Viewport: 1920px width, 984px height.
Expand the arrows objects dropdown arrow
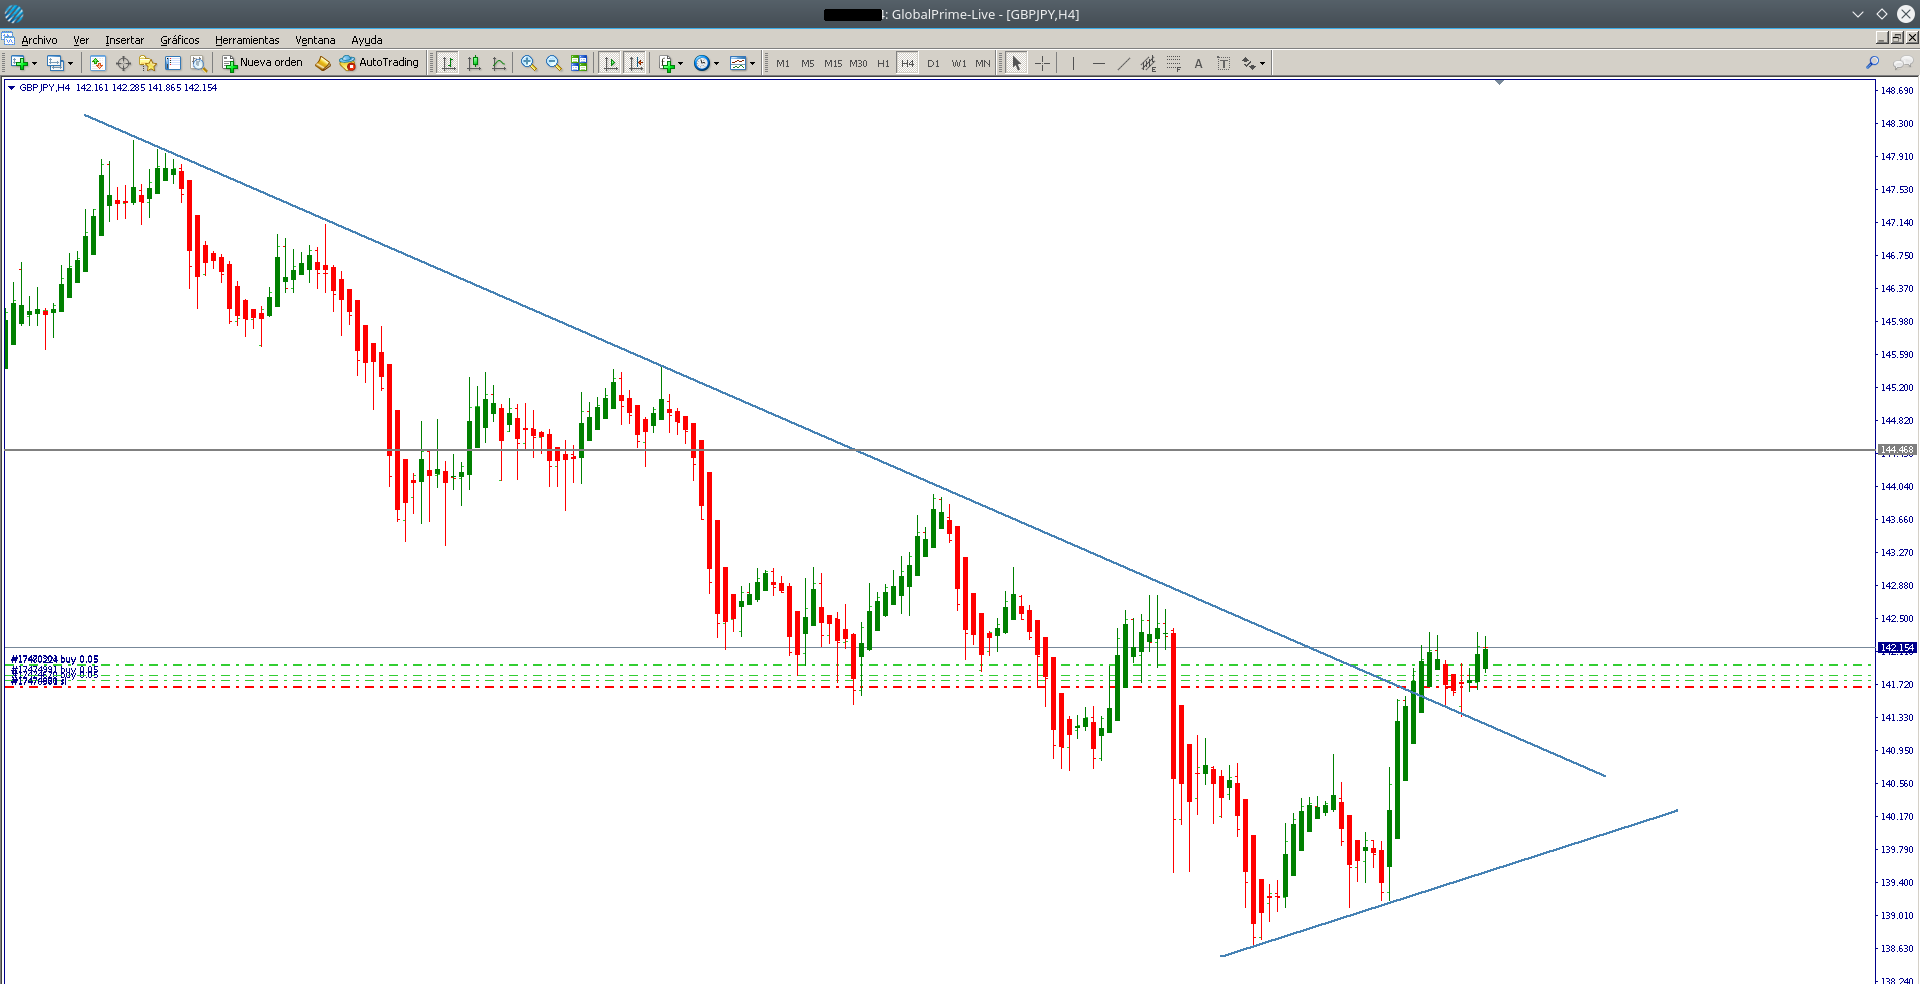(x=1262, y=63)
